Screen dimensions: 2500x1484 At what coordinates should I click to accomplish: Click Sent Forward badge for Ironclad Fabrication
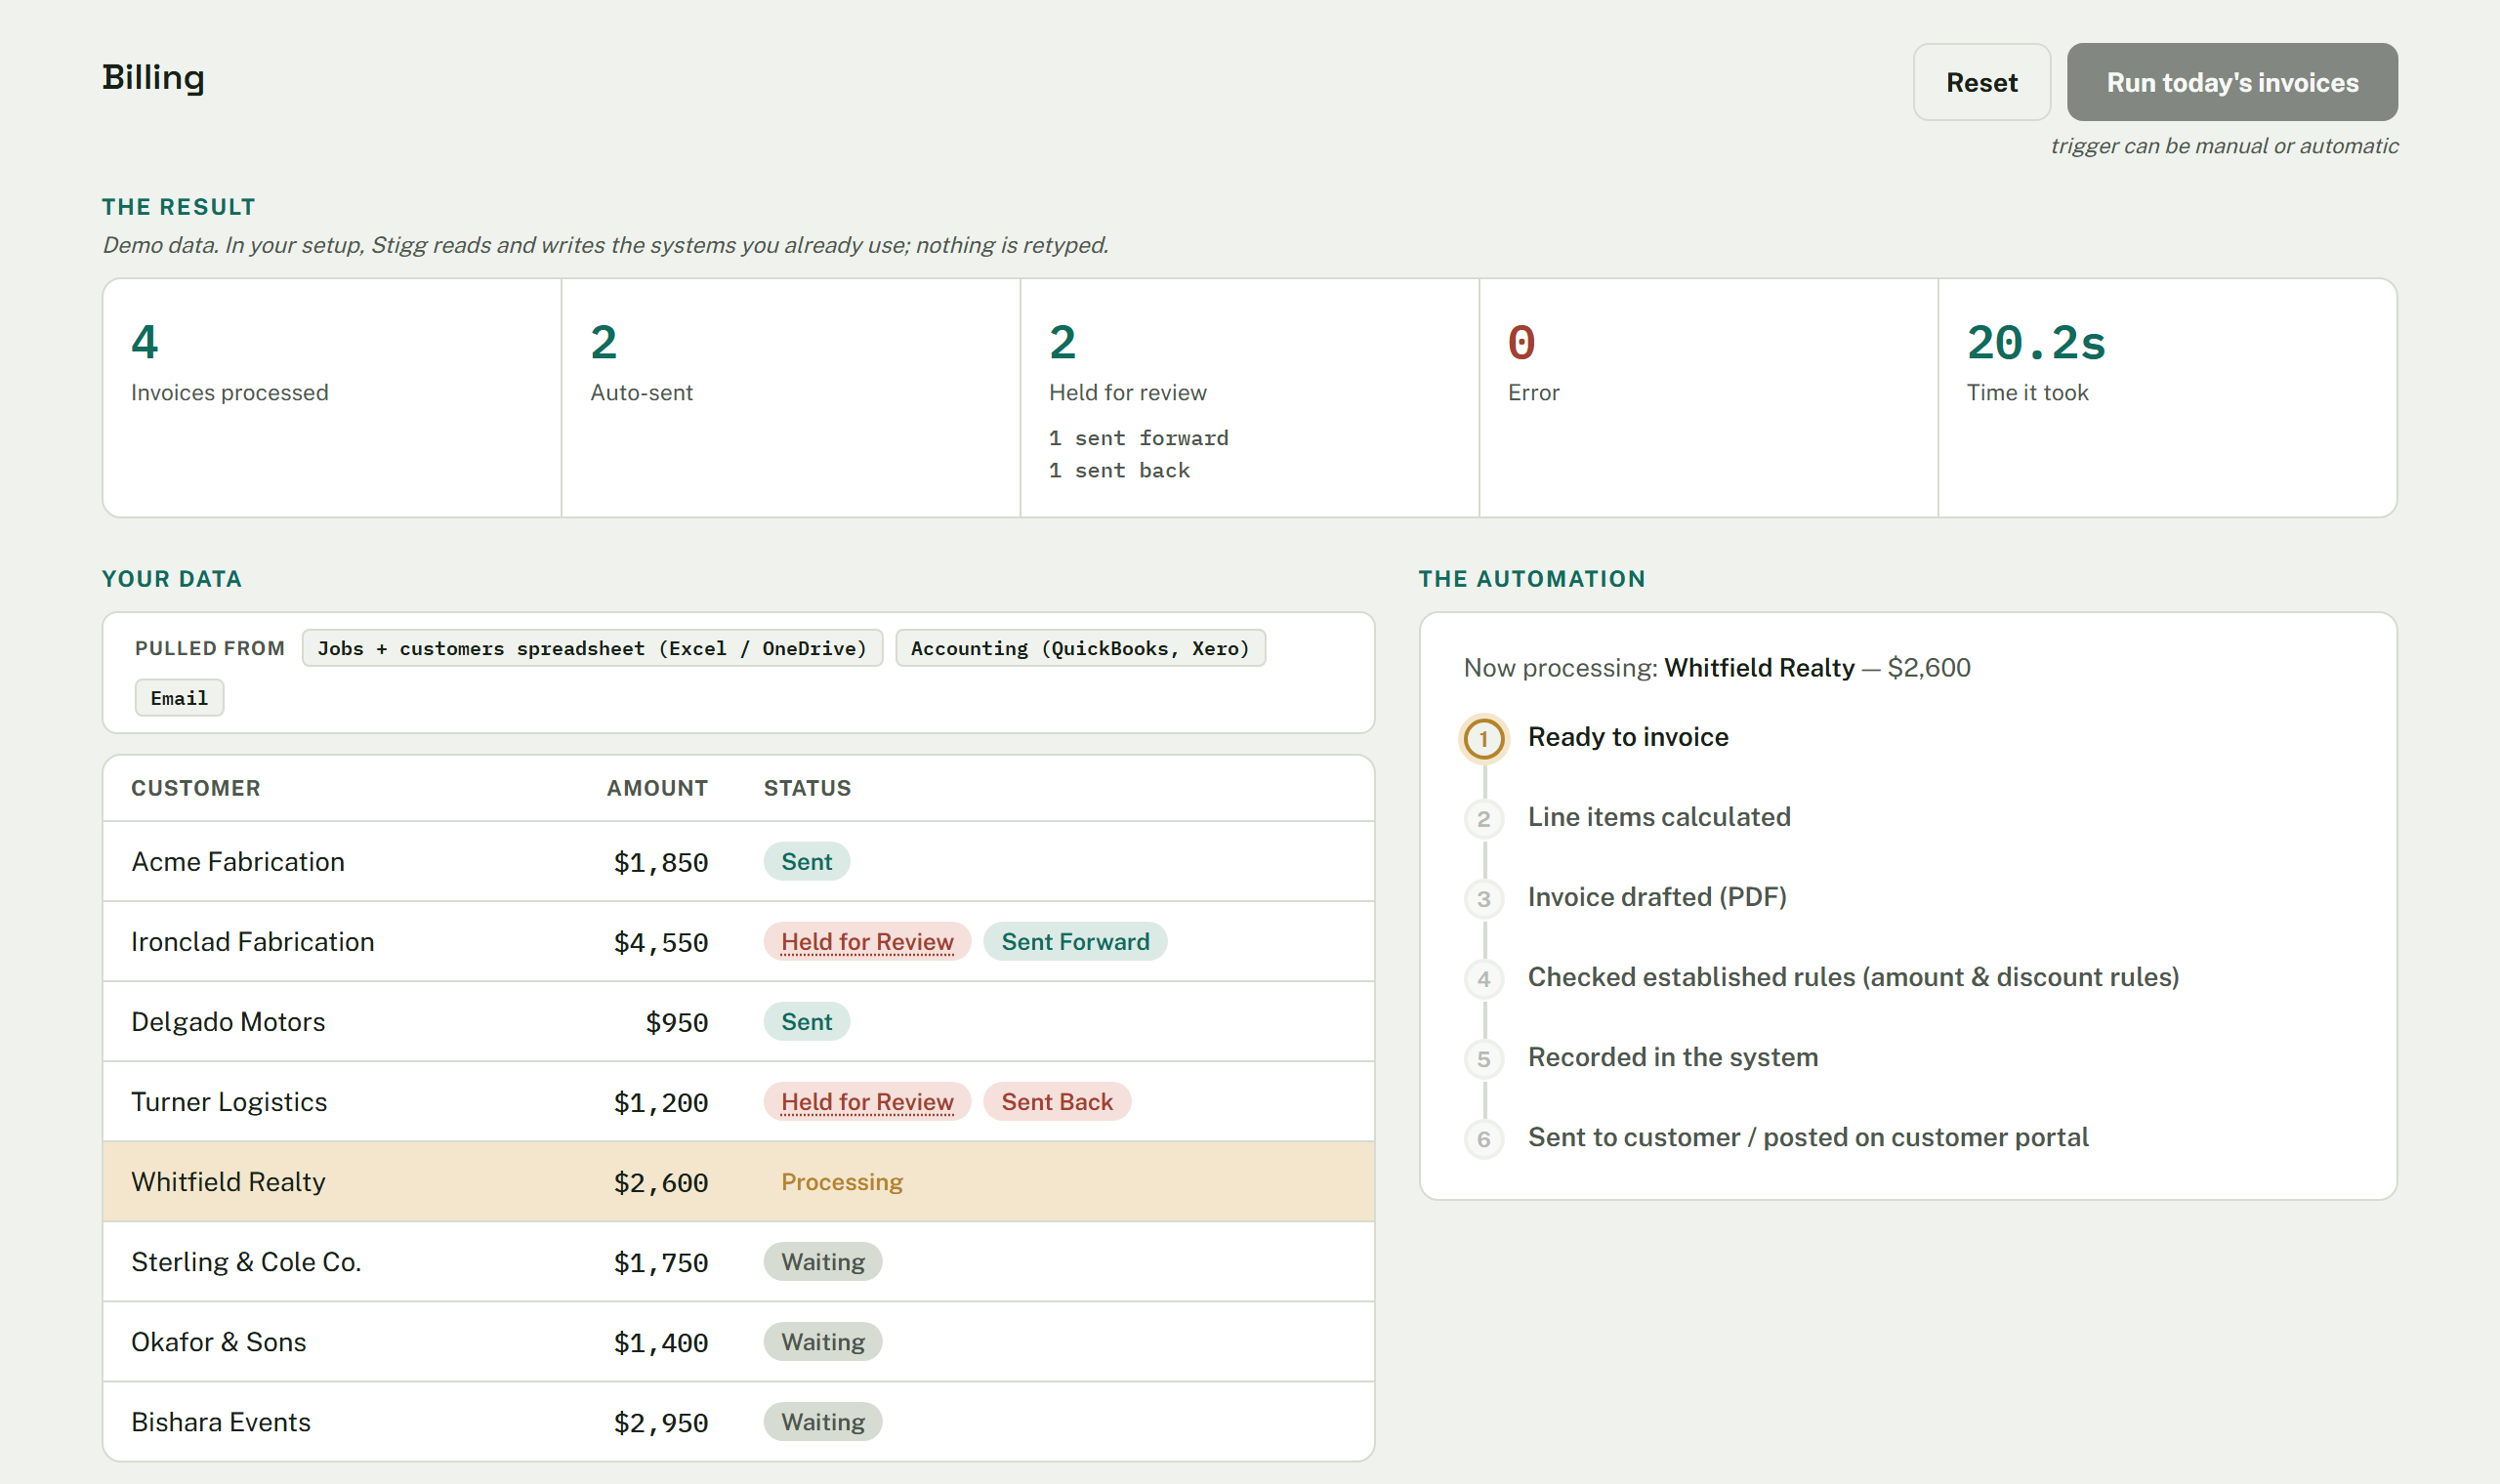coord(1075,942)
